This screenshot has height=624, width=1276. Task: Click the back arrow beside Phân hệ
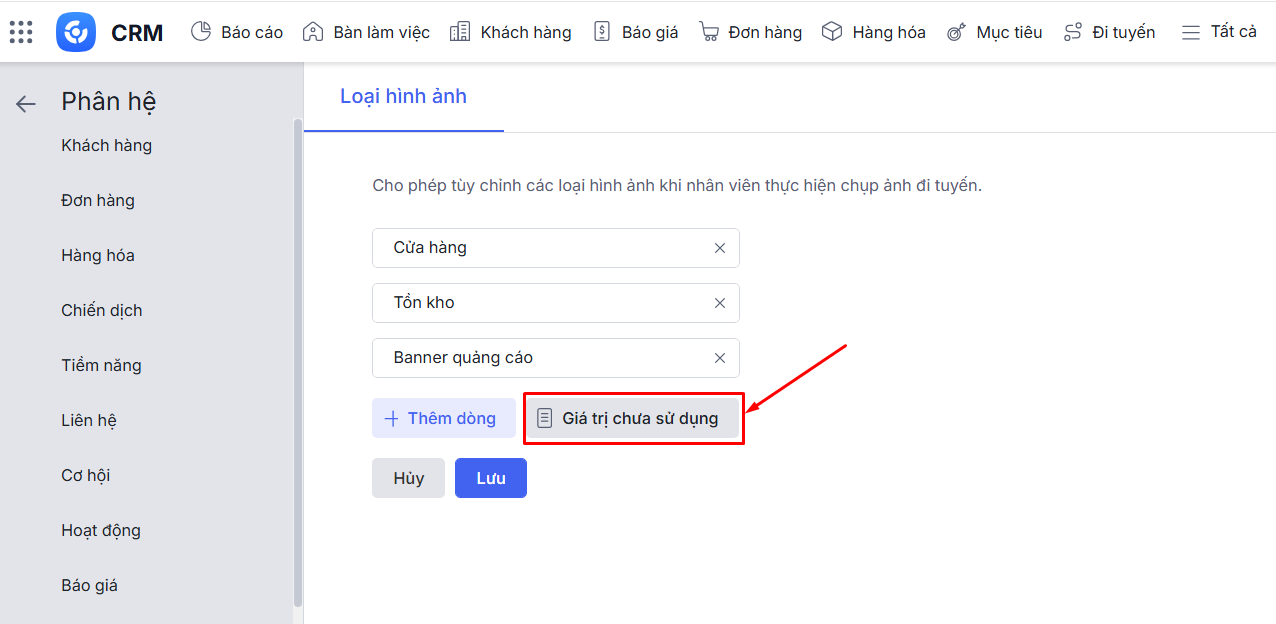tap(26, 103)
